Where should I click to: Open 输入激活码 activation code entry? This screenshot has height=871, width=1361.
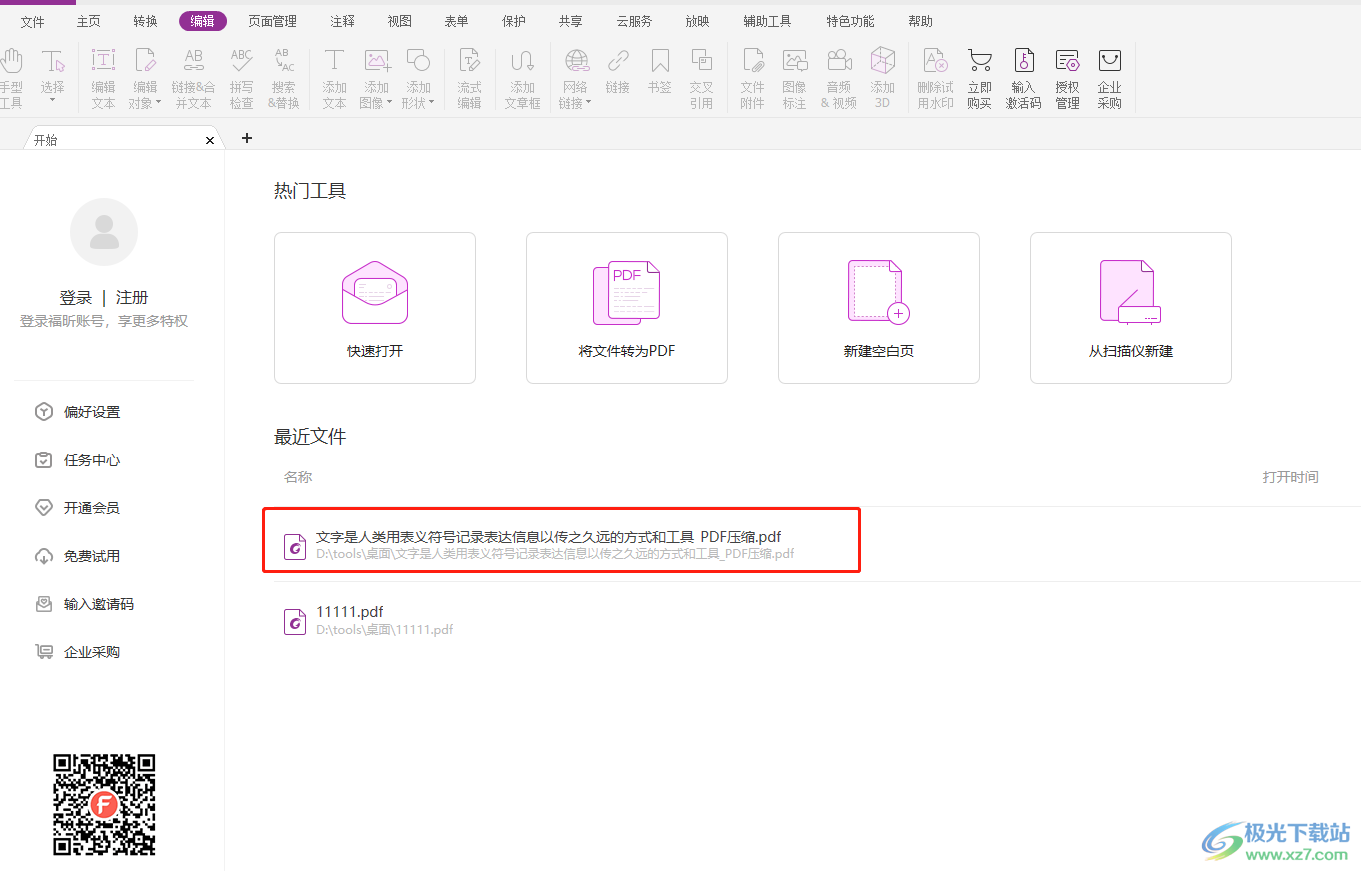point(1023,77)
